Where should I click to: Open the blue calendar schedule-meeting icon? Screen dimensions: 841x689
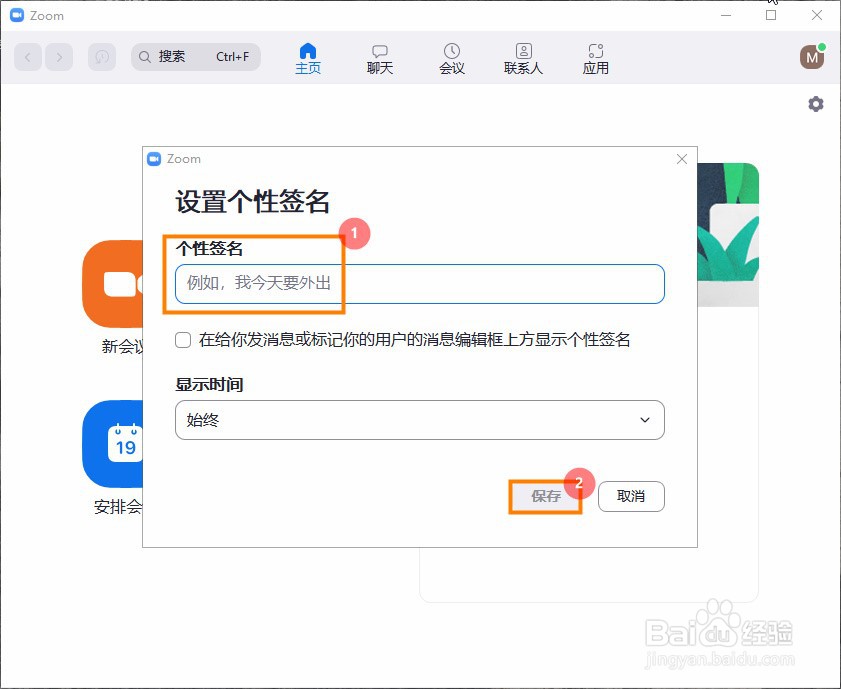click(113, 444)
